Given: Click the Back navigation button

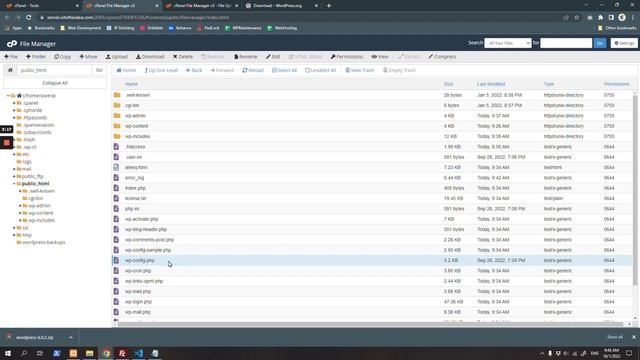Looking at the screenshot, I should coord(194,70).
